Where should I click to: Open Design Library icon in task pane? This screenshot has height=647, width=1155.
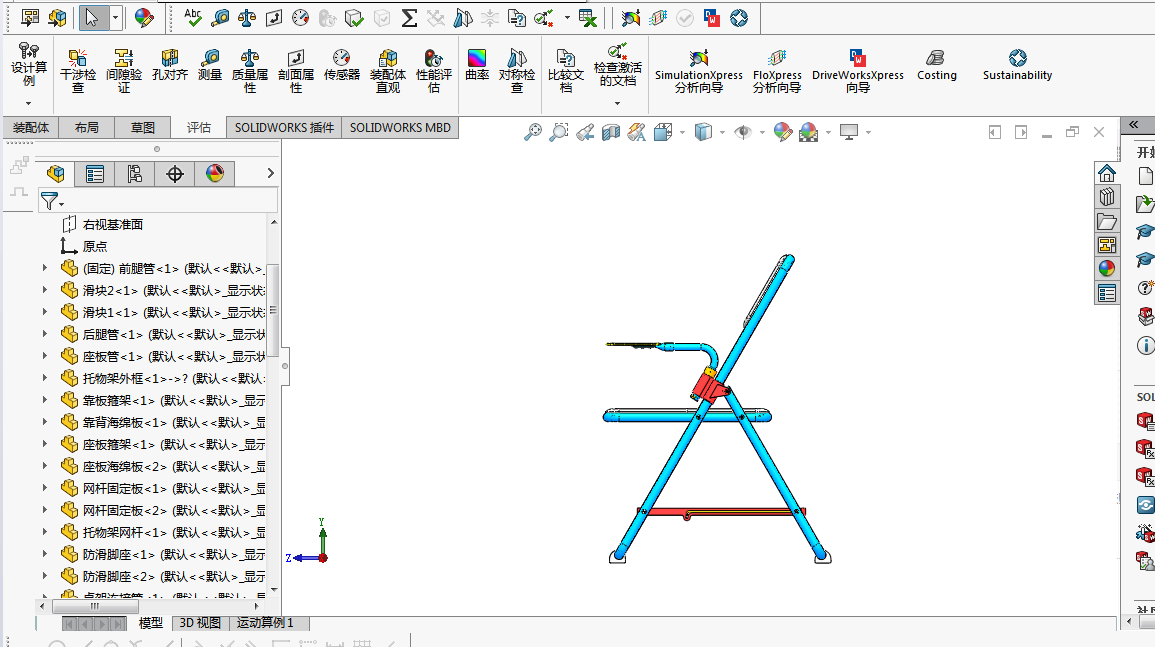pos(1106,197)
